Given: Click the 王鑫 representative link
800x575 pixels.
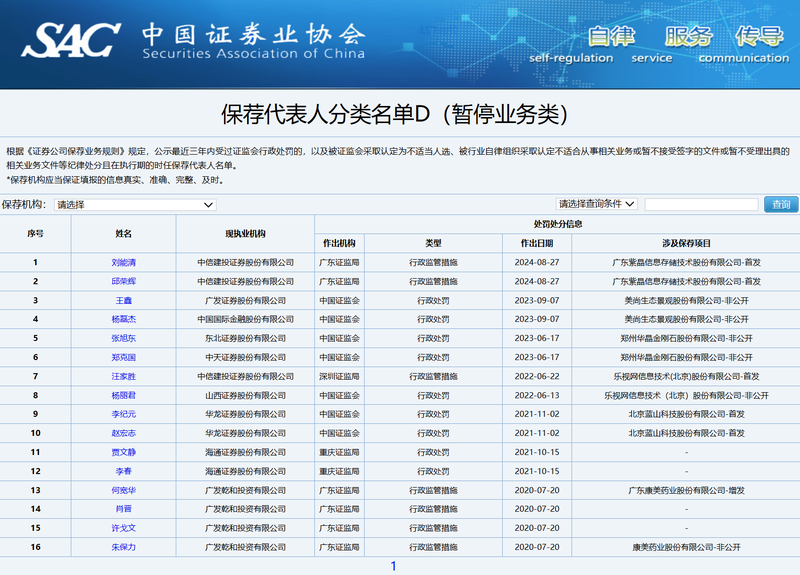Looking at the screenshot, I should (x=124, y=300).
